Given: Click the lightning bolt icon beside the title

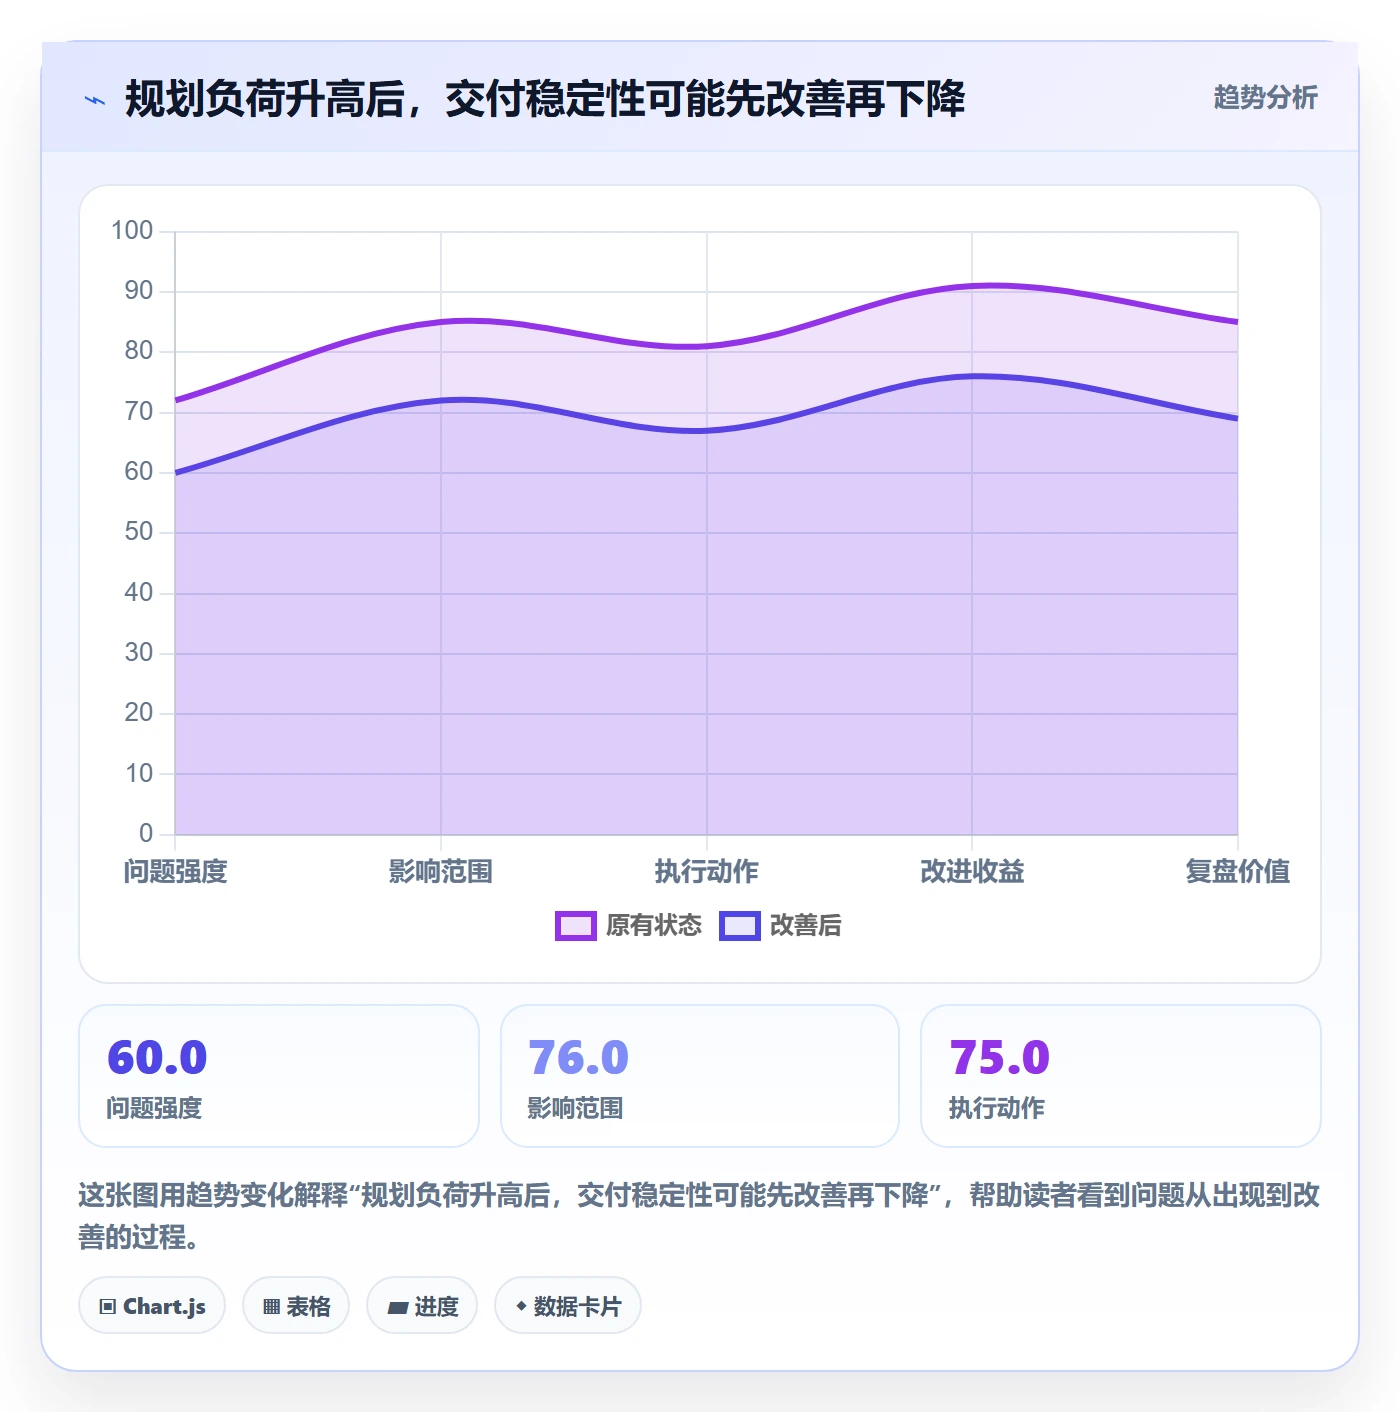Looking at the screenshot, I should click(x=95, y=100).
